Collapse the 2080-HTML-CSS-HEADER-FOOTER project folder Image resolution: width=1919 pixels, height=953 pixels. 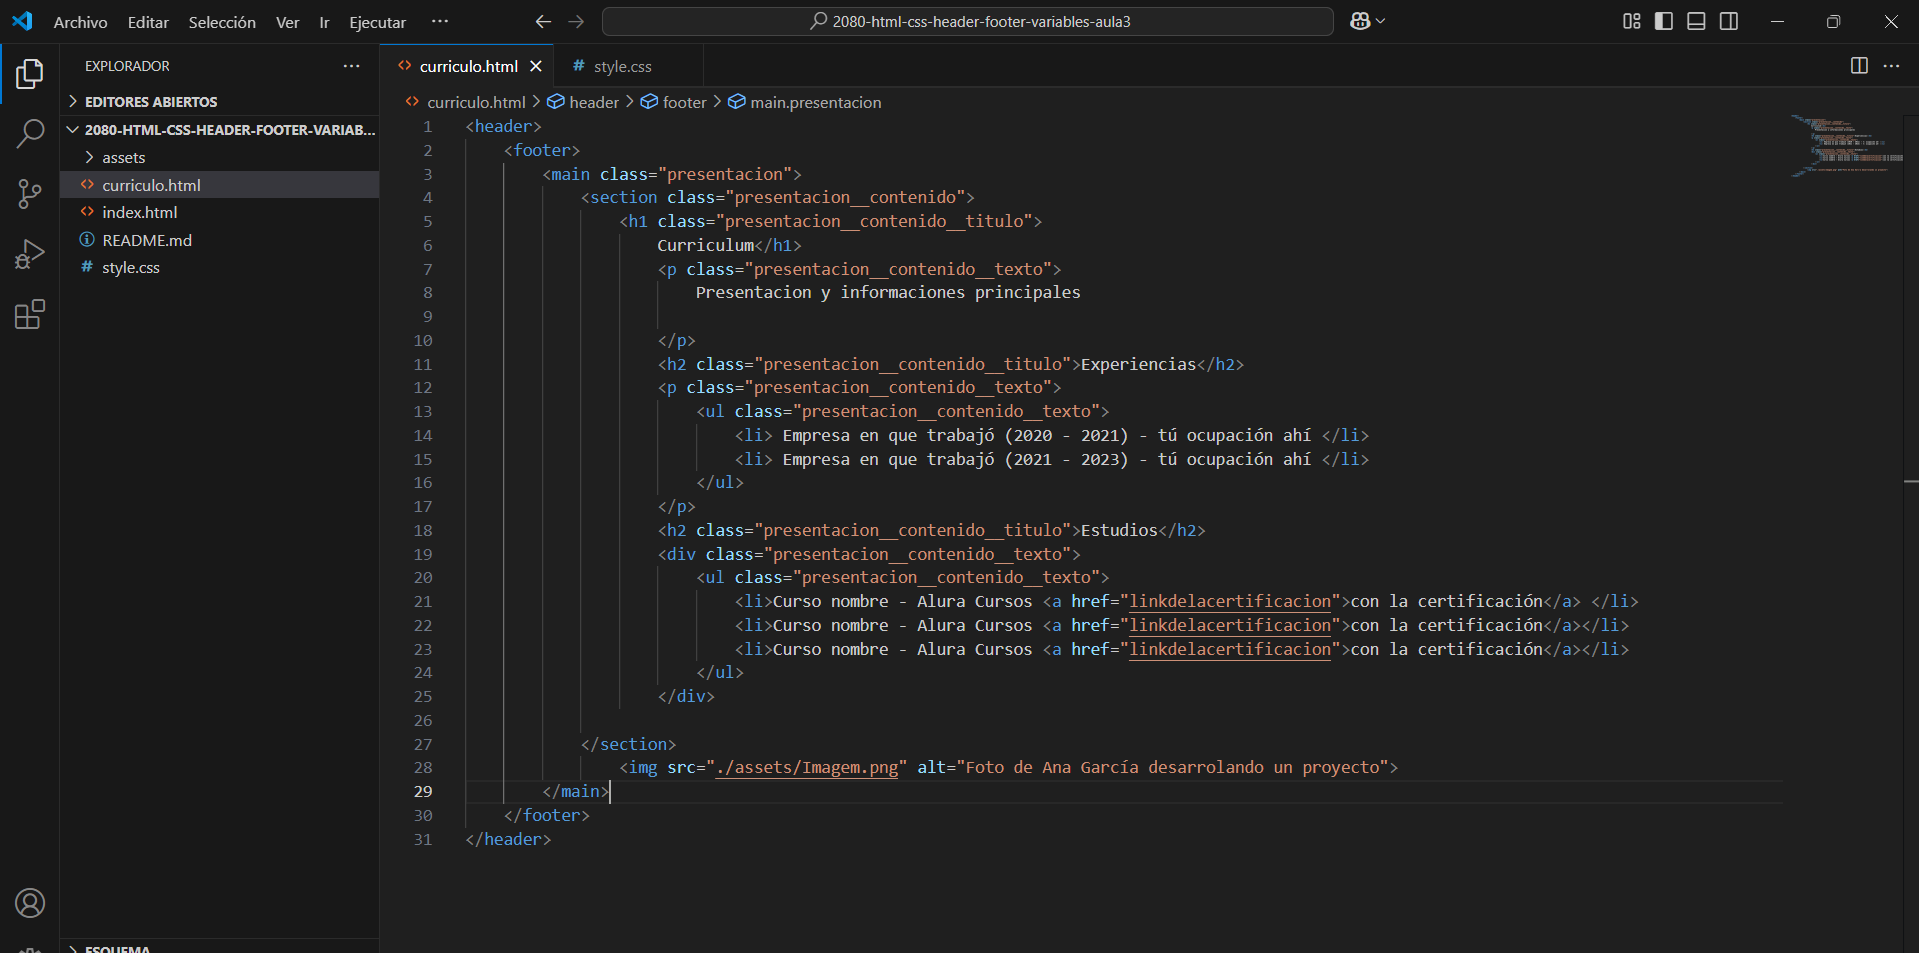tap(220, 130)
